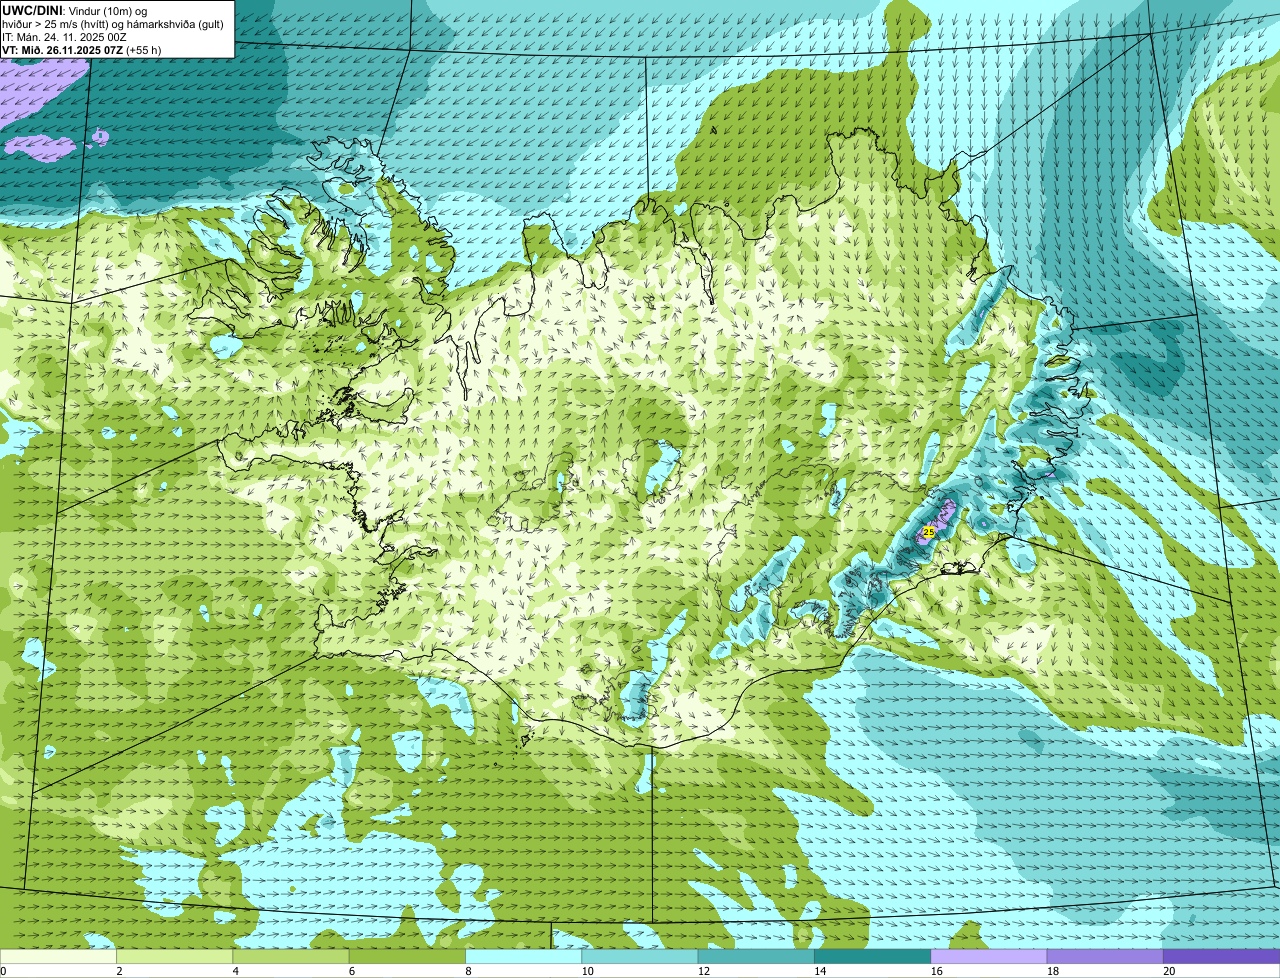Select the 16–18 m/s lavender legend swatch
The width and height of the screenshot is (1280, 978).
click(989, 956)
